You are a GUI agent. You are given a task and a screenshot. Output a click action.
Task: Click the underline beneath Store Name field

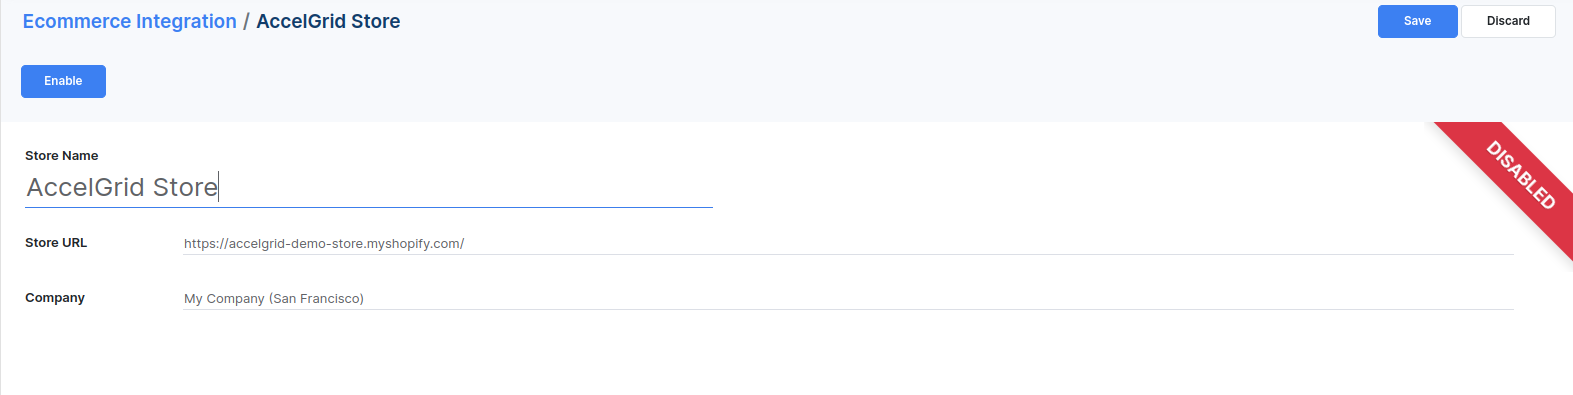tap(369, 207)
